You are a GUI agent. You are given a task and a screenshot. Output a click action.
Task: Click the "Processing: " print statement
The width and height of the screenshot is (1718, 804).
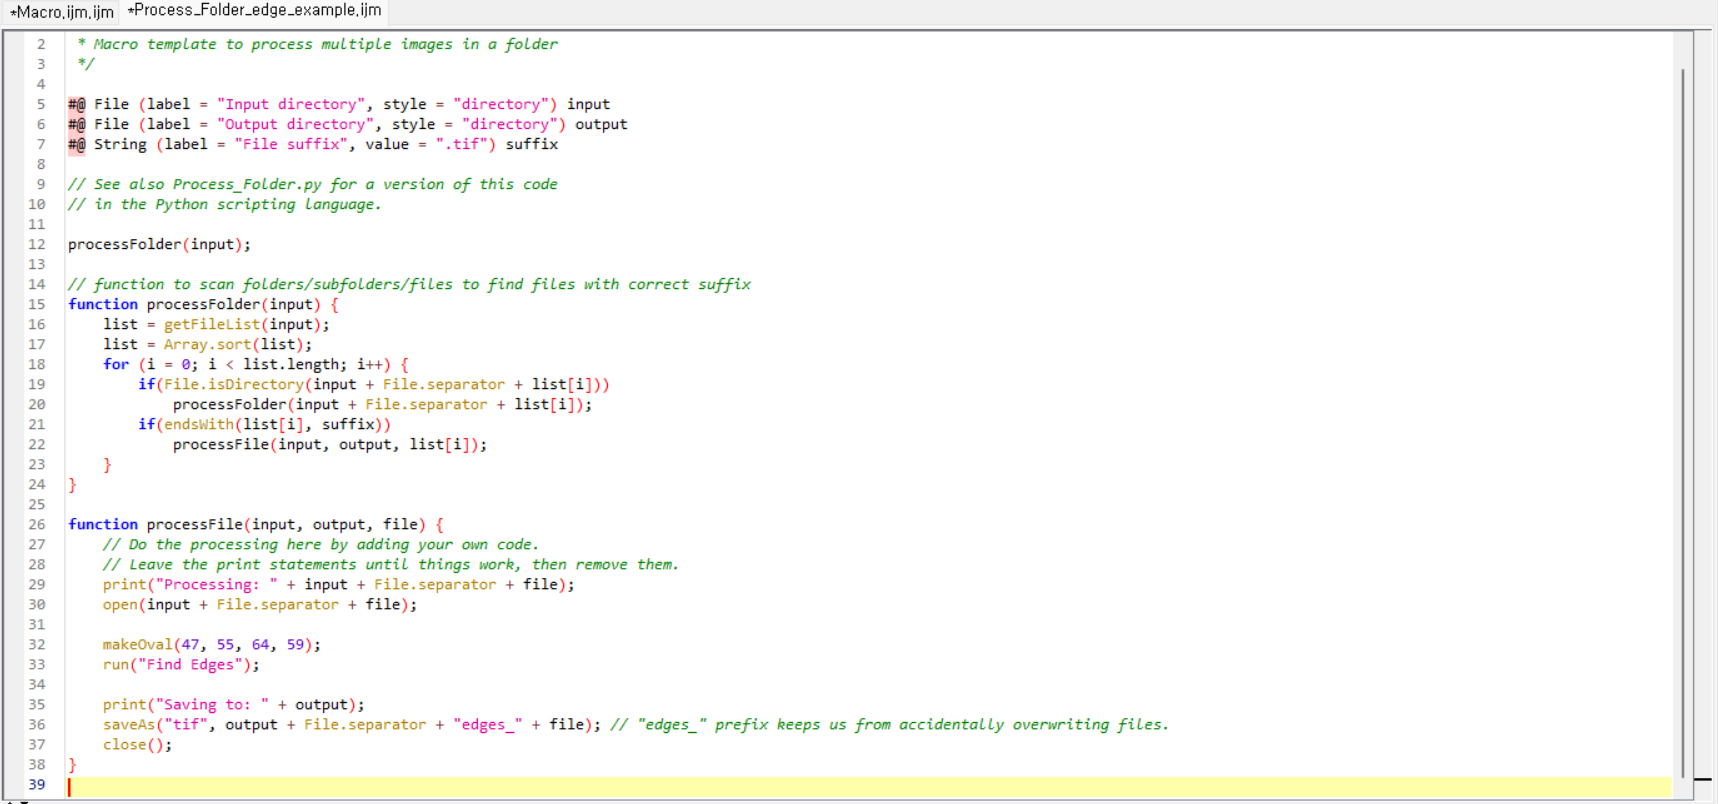point(339,584)
